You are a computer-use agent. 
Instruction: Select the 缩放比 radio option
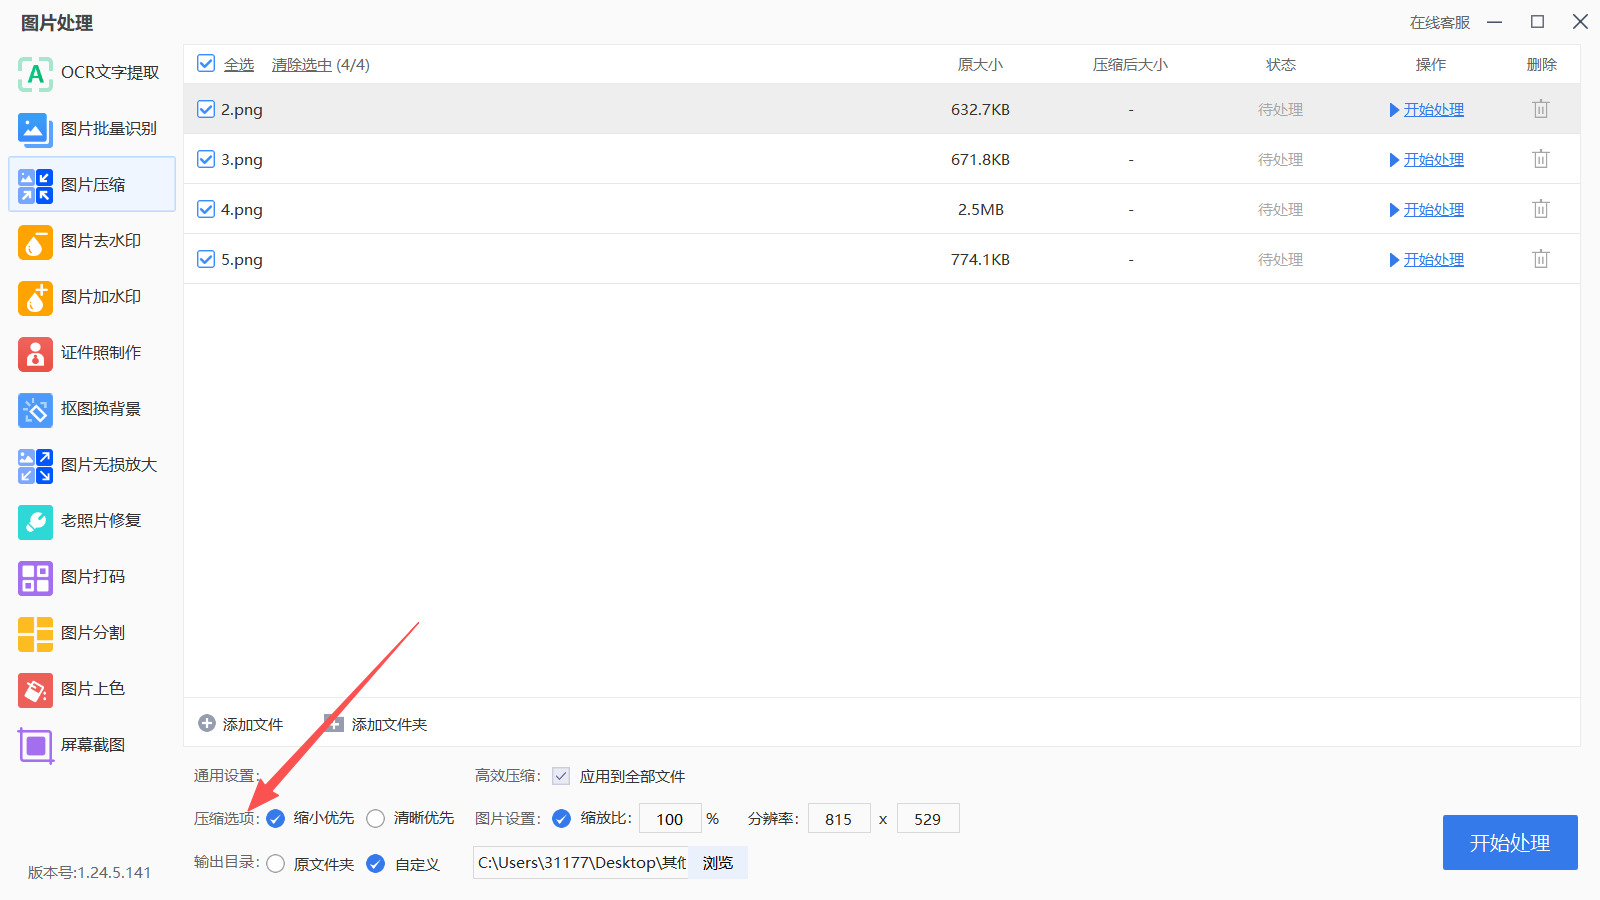pyautogui.click(x=562, y=819)
